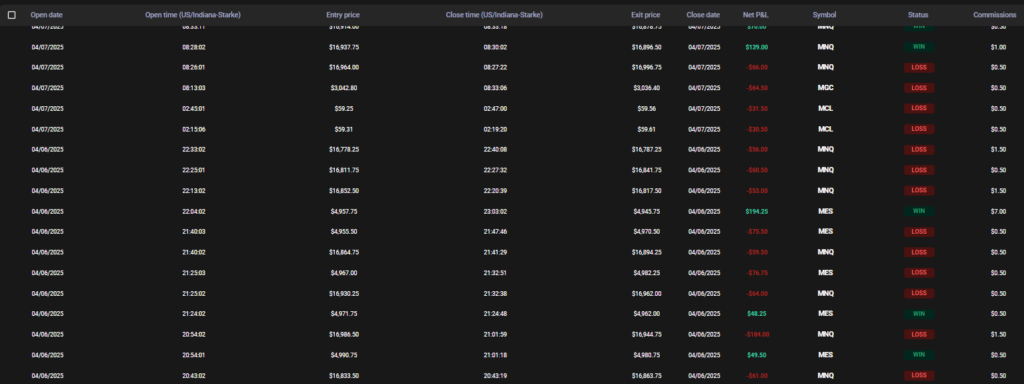Select the LOSS badge on MGC row
The image size is (1024, 384).
pos(919,88)
